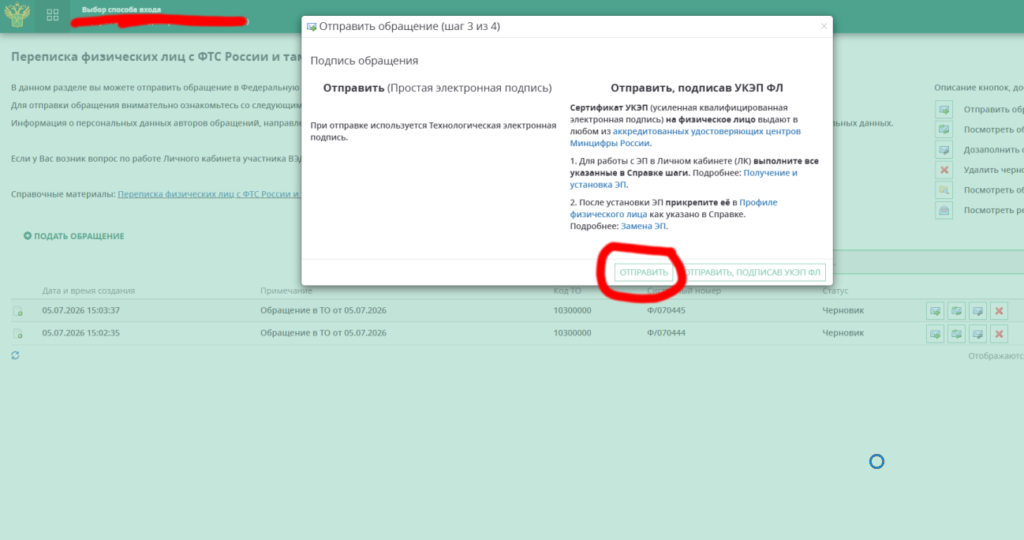Screen dimensions: 1024x540
Task: Click Обращение в ТО note in row 15:02:35
Action: 323,332
